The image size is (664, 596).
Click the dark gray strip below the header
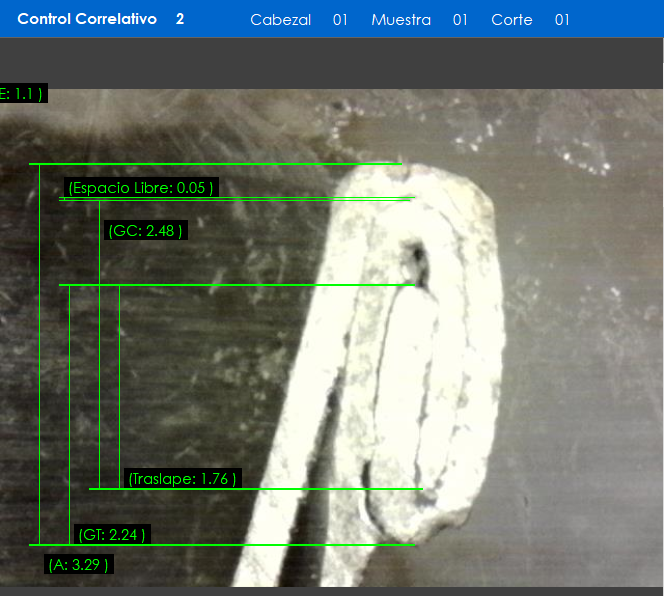[x=332, y=63]
